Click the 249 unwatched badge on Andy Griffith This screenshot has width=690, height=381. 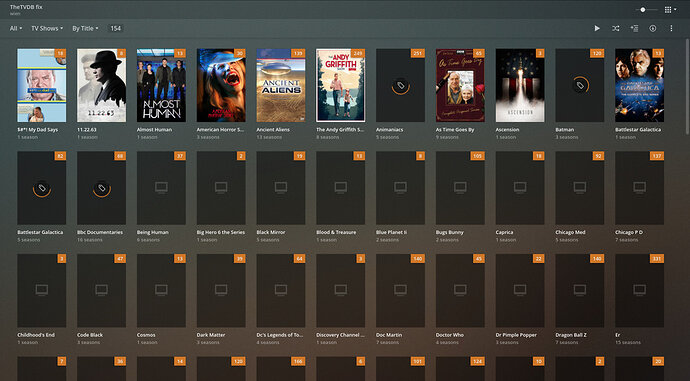tap(358, 53)
